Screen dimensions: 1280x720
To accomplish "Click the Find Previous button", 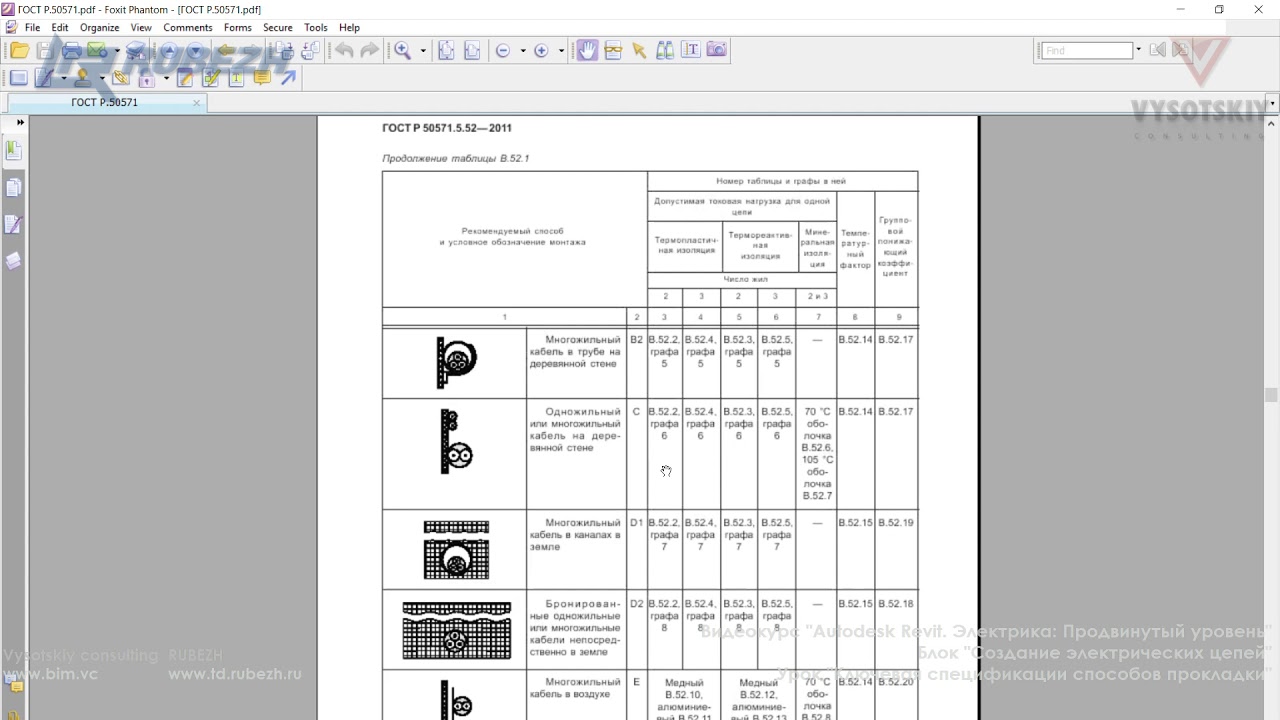I will [x=1157, y=50].
